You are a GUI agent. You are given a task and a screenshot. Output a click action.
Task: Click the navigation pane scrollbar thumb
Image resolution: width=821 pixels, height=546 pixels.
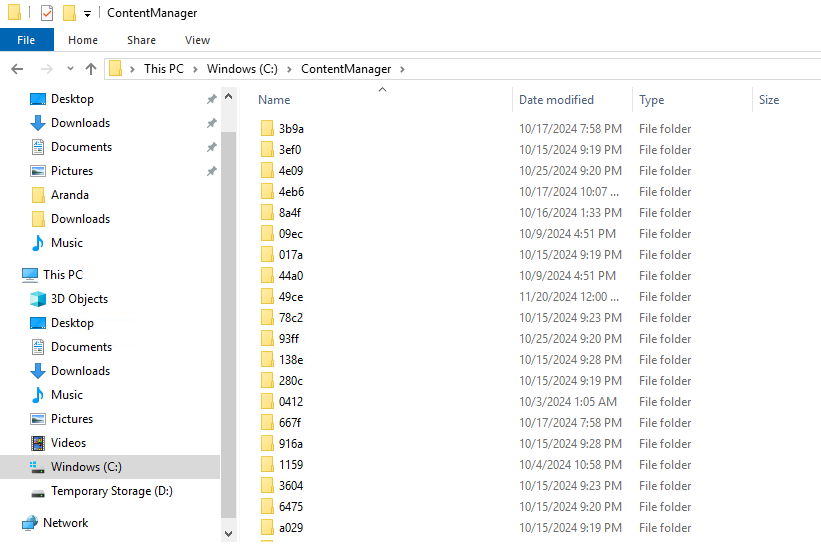228,327
